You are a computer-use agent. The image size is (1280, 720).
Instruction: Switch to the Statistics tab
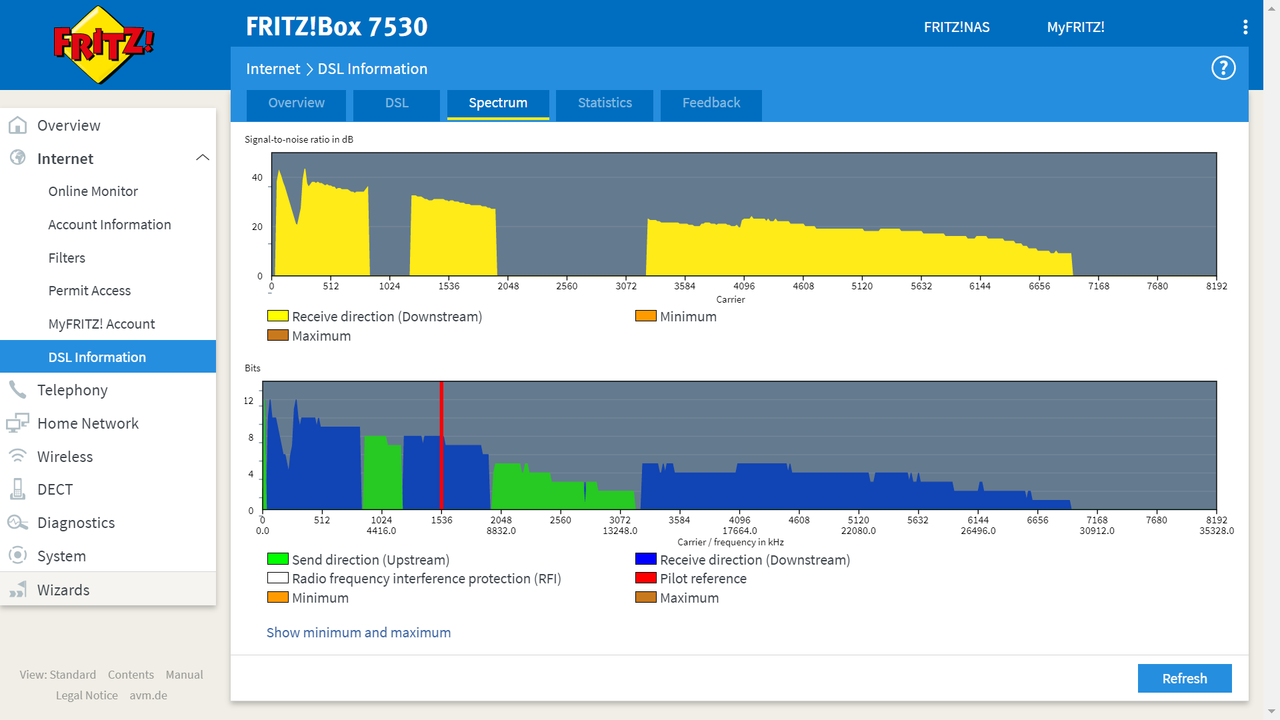605,103
